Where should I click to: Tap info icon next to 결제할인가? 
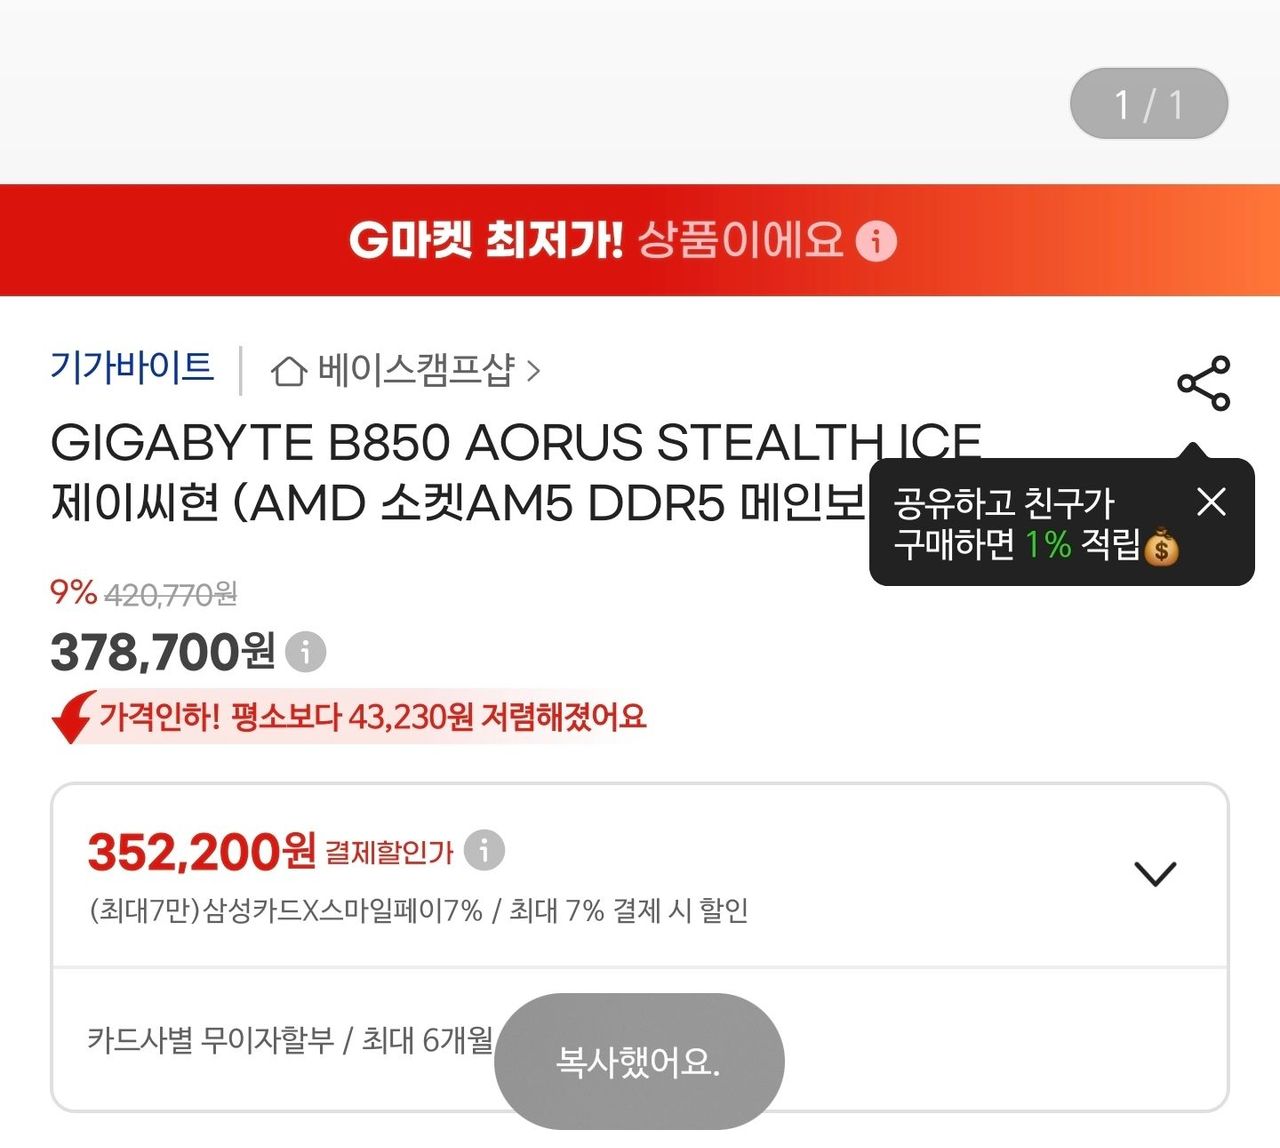[484, 850]
